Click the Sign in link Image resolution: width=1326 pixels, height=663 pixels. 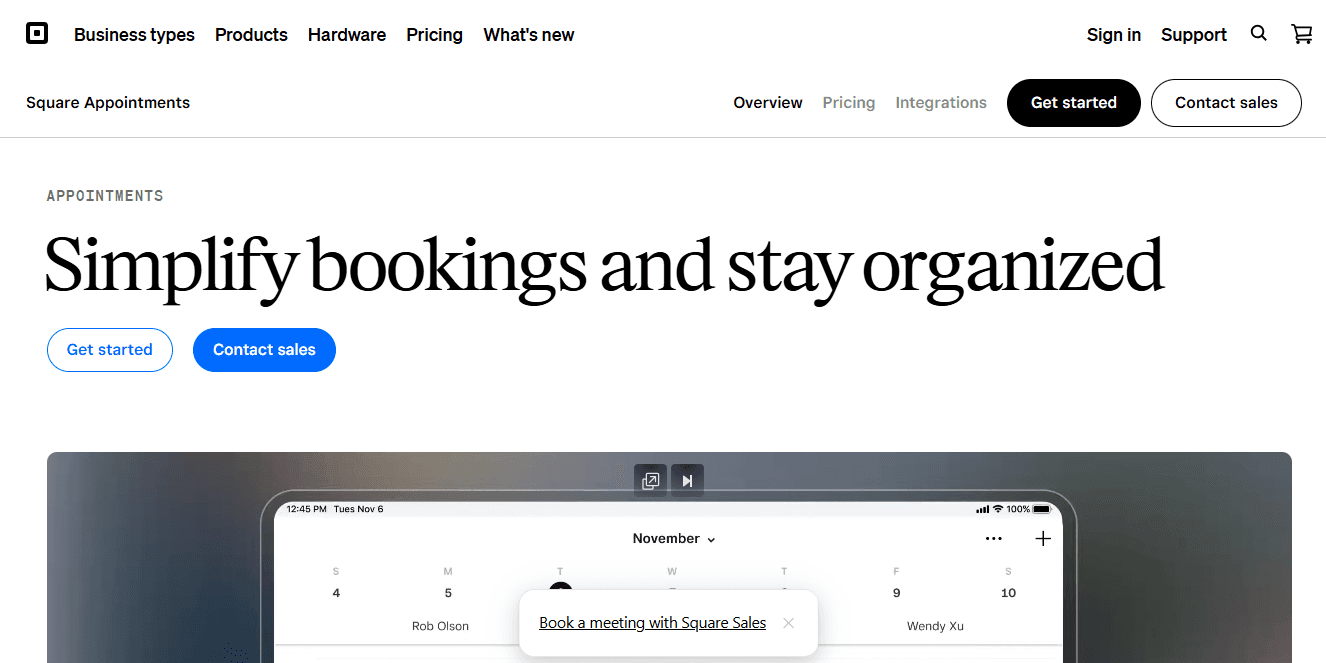(1114, 35)
